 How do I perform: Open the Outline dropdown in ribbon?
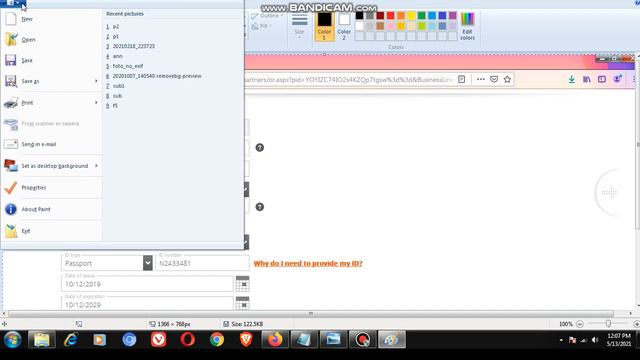[x=267, y=16]
